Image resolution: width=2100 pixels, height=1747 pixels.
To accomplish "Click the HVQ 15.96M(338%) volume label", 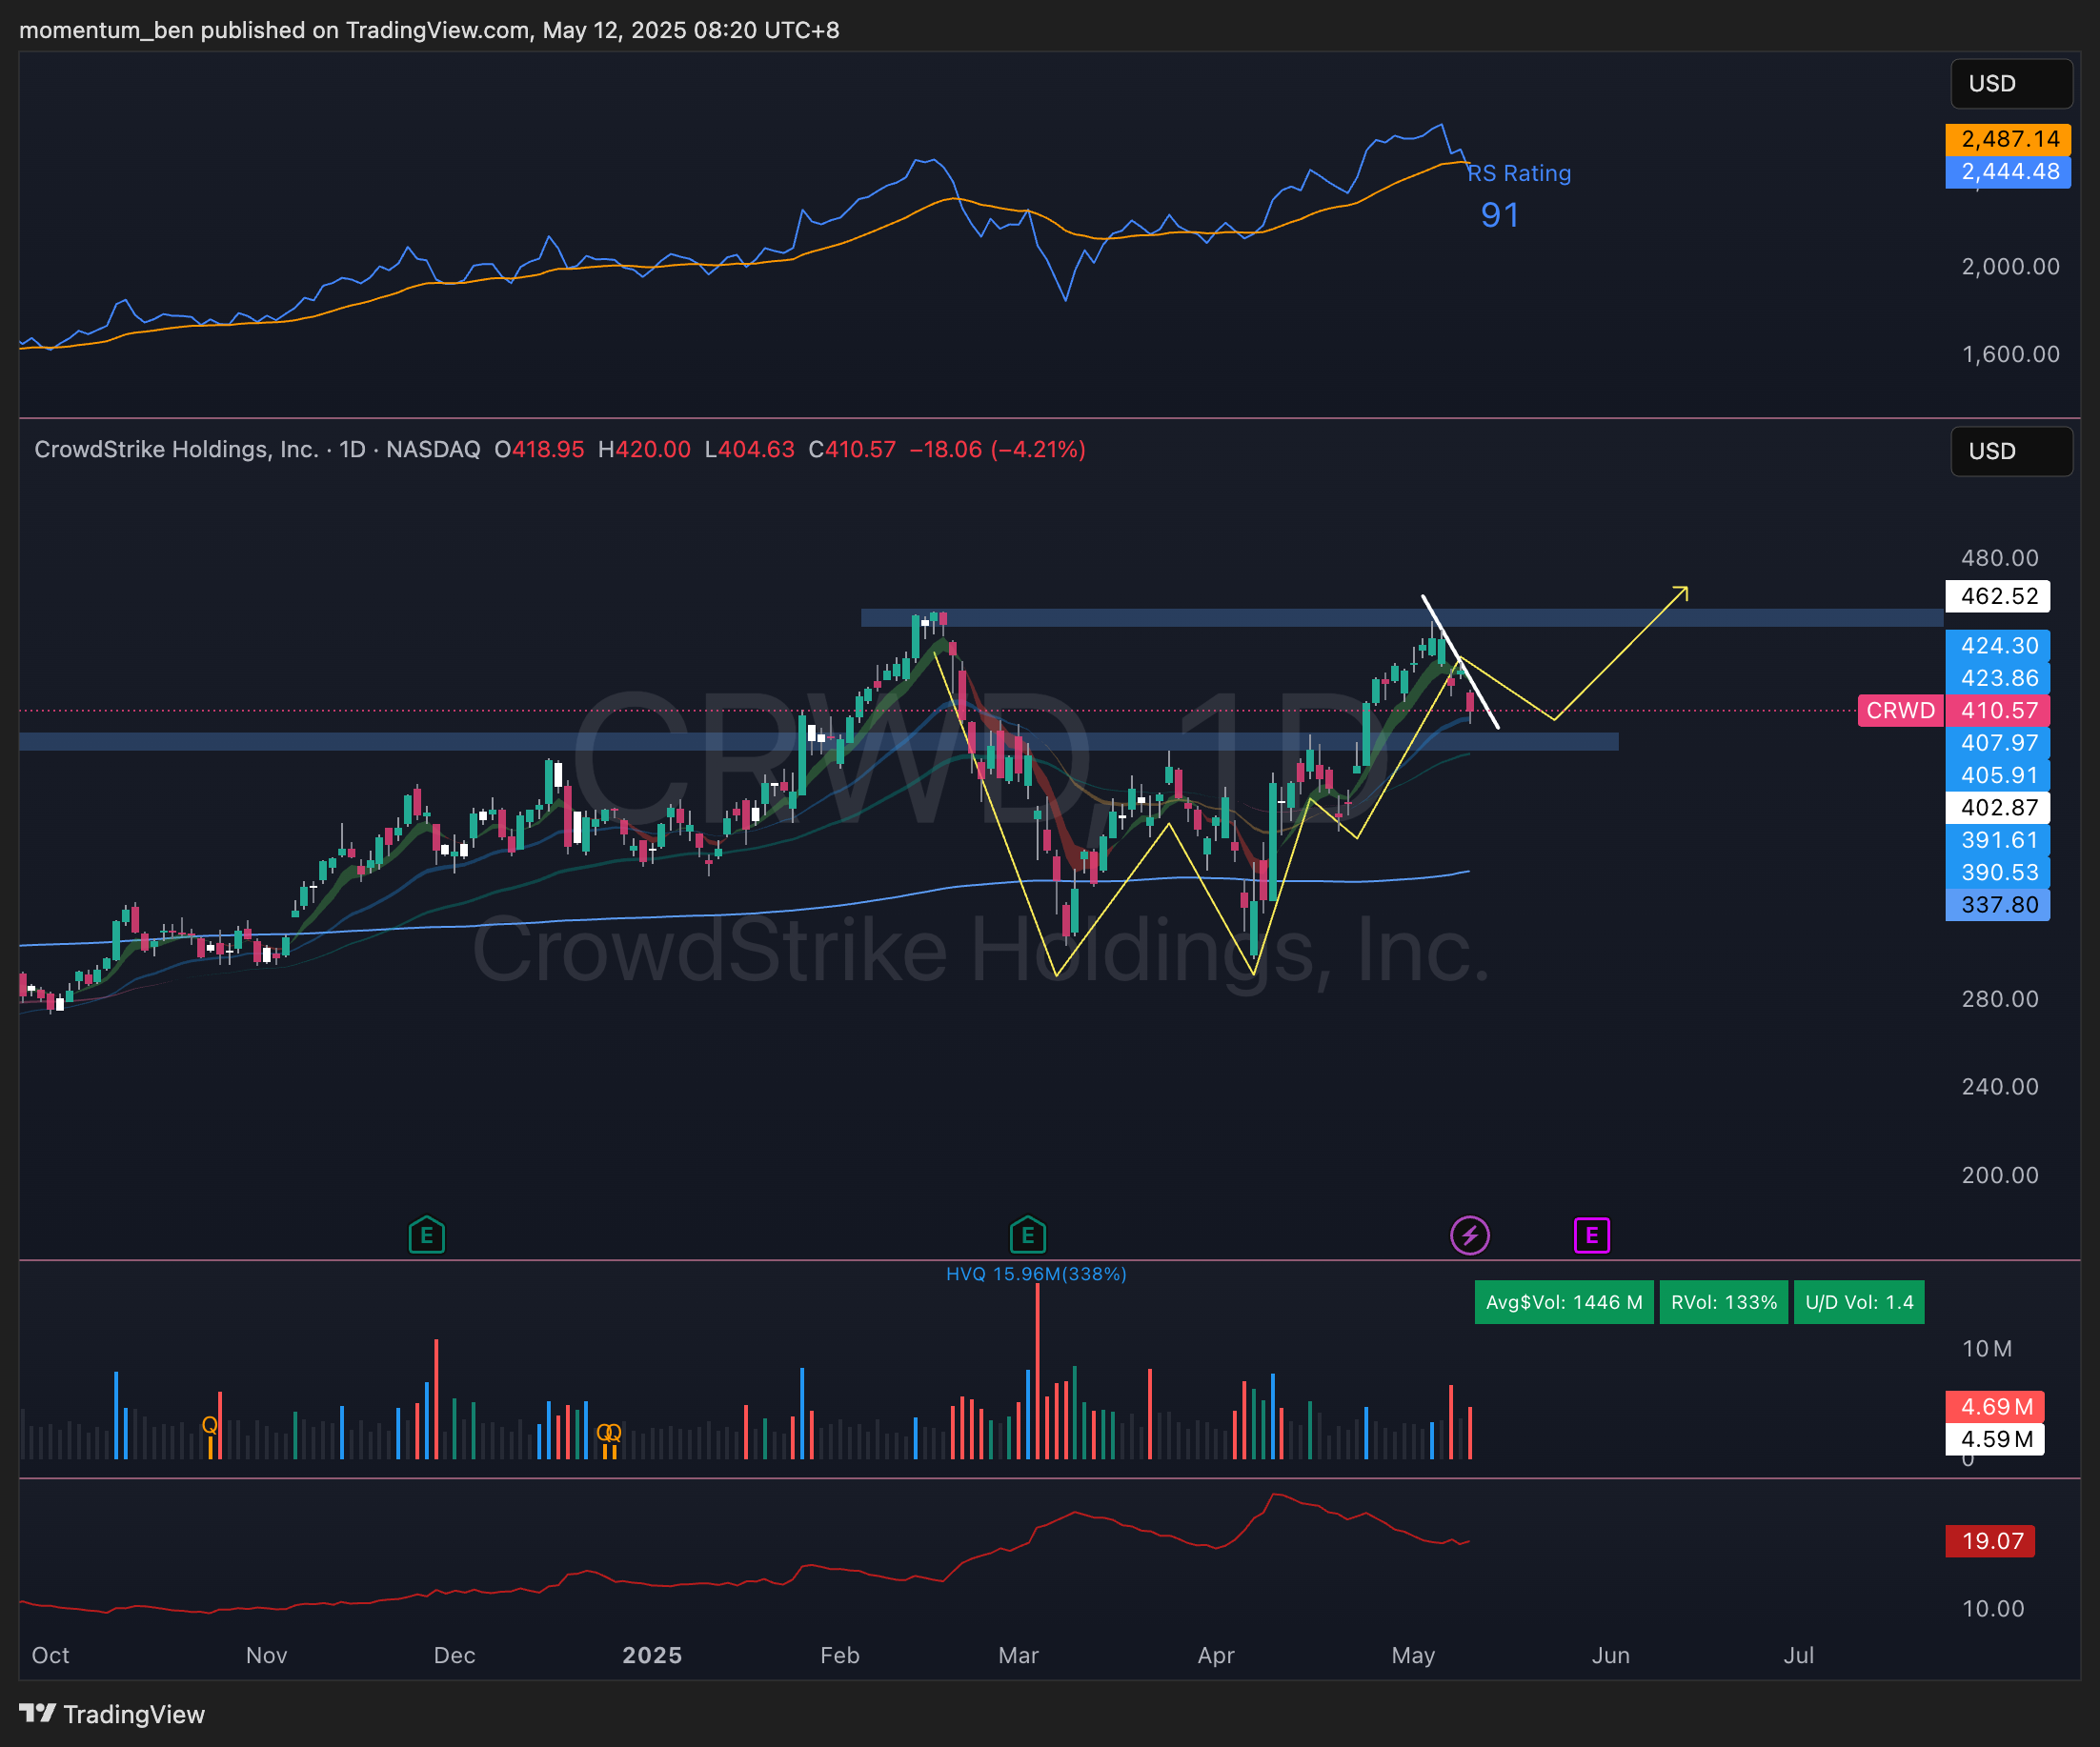I will point(1036,1273).
